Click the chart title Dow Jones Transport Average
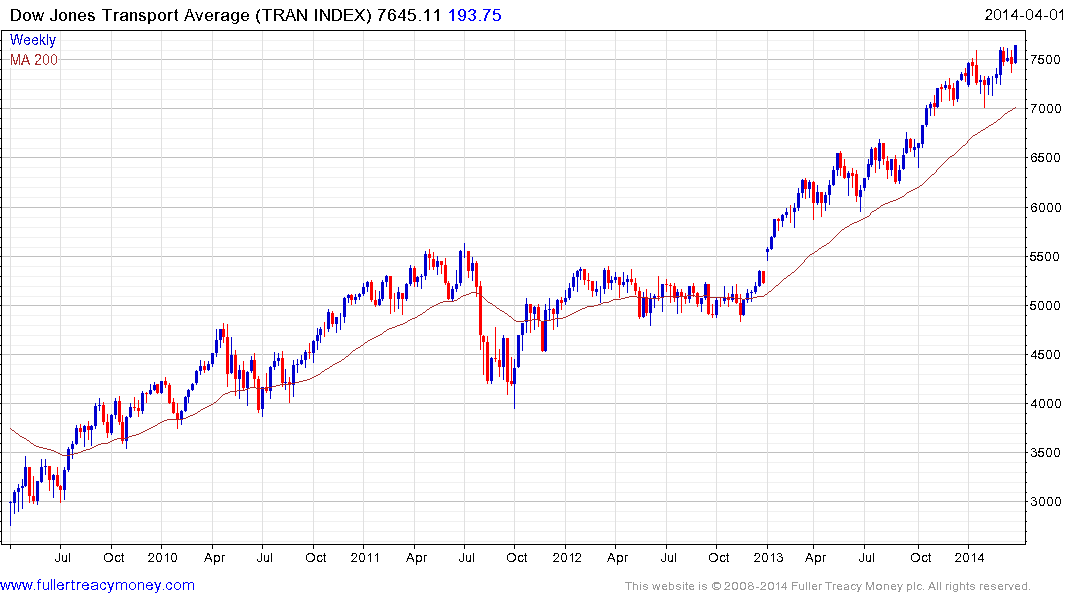The height and width of the screenshot is (600, 1075). [x=130, y=15]
